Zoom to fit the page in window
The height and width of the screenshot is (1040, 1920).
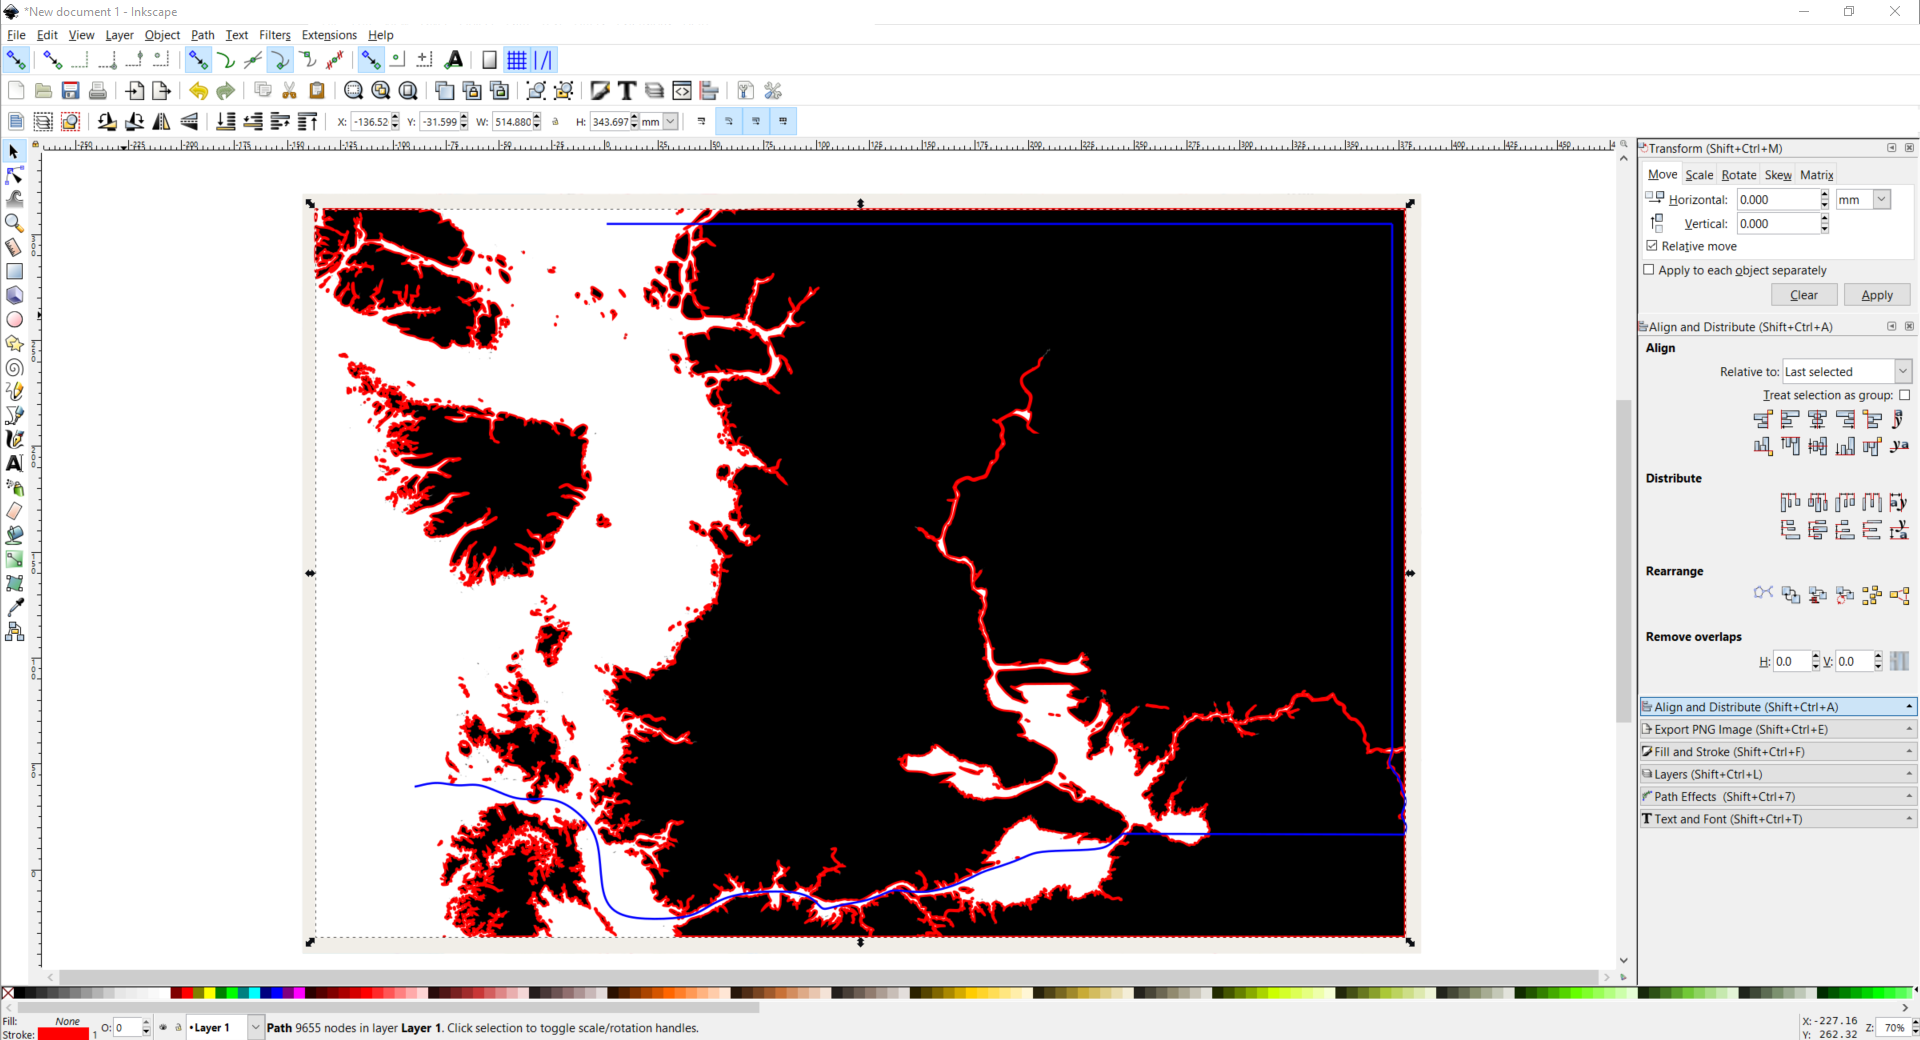[x=408, y=91]
